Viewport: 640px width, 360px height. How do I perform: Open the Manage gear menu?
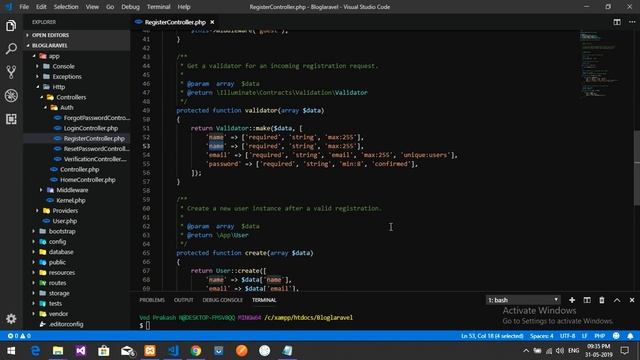coord(11,318)
